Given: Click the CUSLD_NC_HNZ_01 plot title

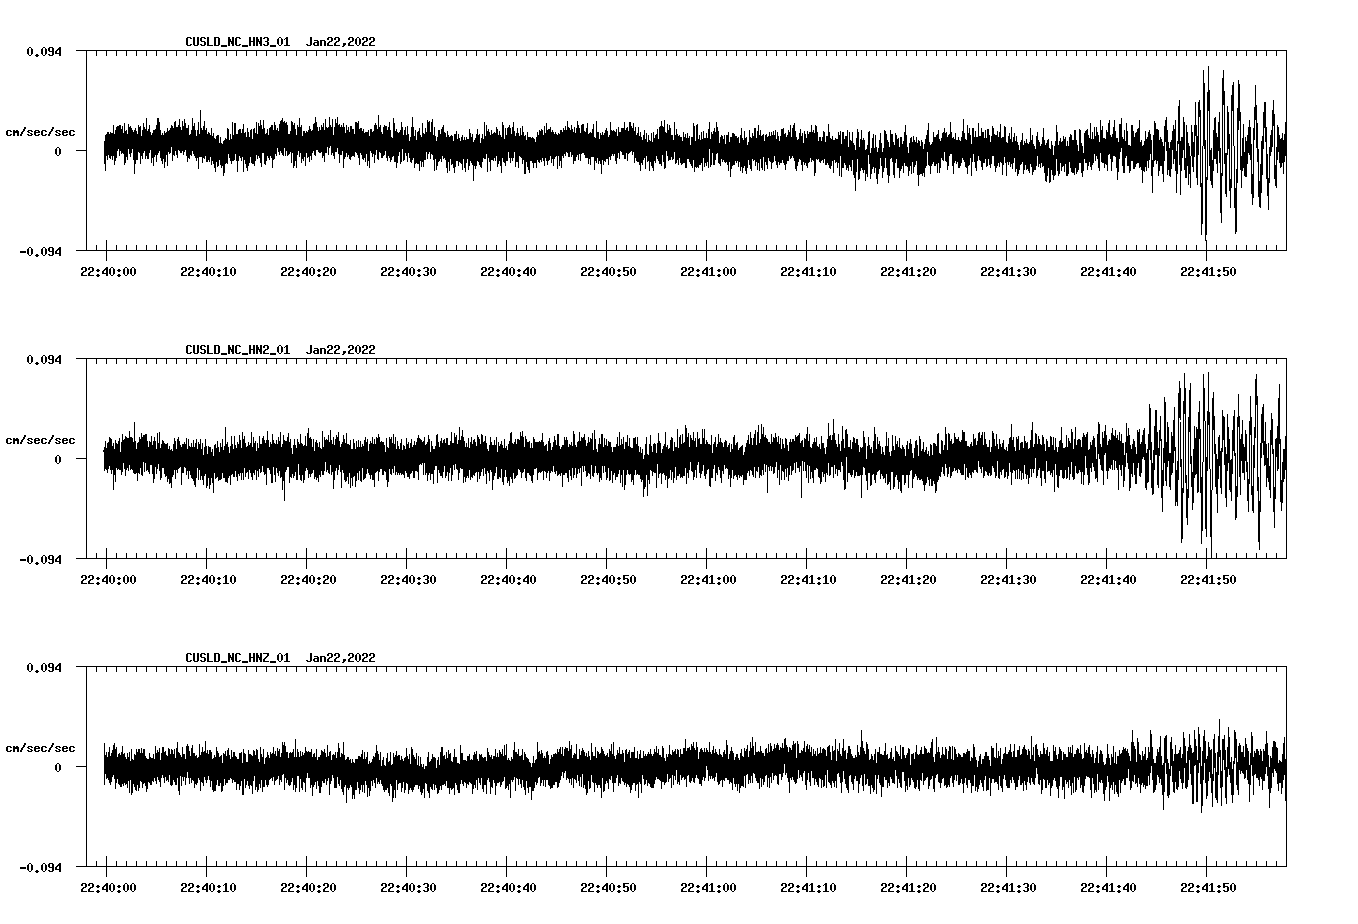Looking at the screenshot, I should click(x=238, y=658).
